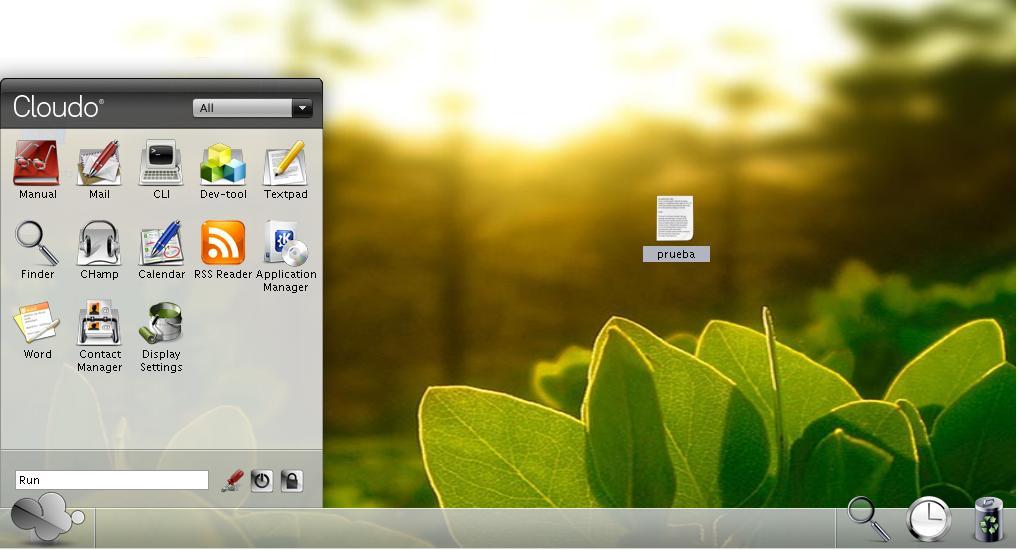The height and width of the screenshot is (550, 1019).
Task: Open the CLI terminal icon
Action: click(161, 165)
